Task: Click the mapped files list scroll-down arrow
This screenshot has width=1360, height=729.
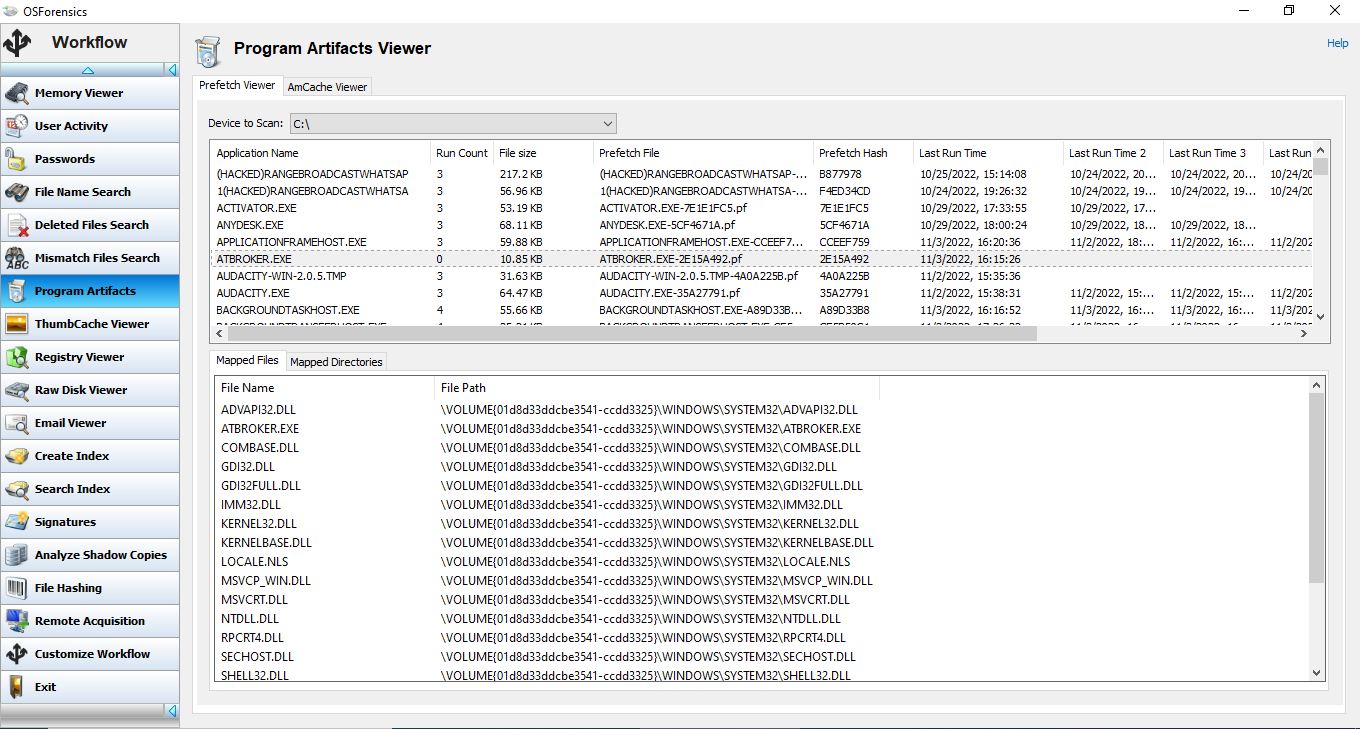Action: [1316, 673]
